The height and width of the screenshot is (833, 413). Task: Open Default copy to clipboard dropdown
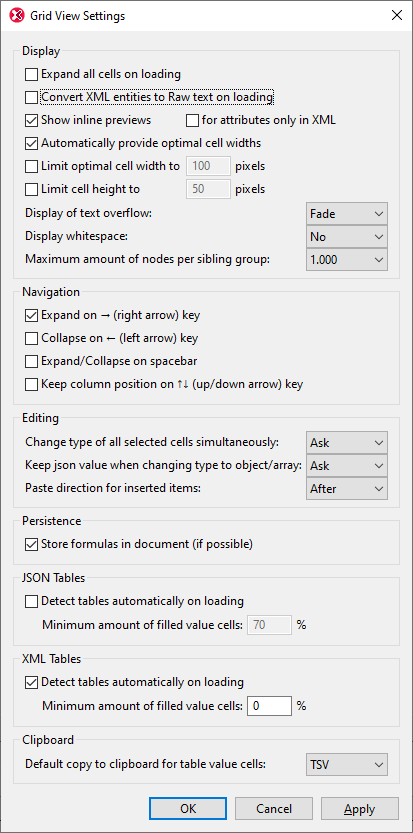(347, 765)
